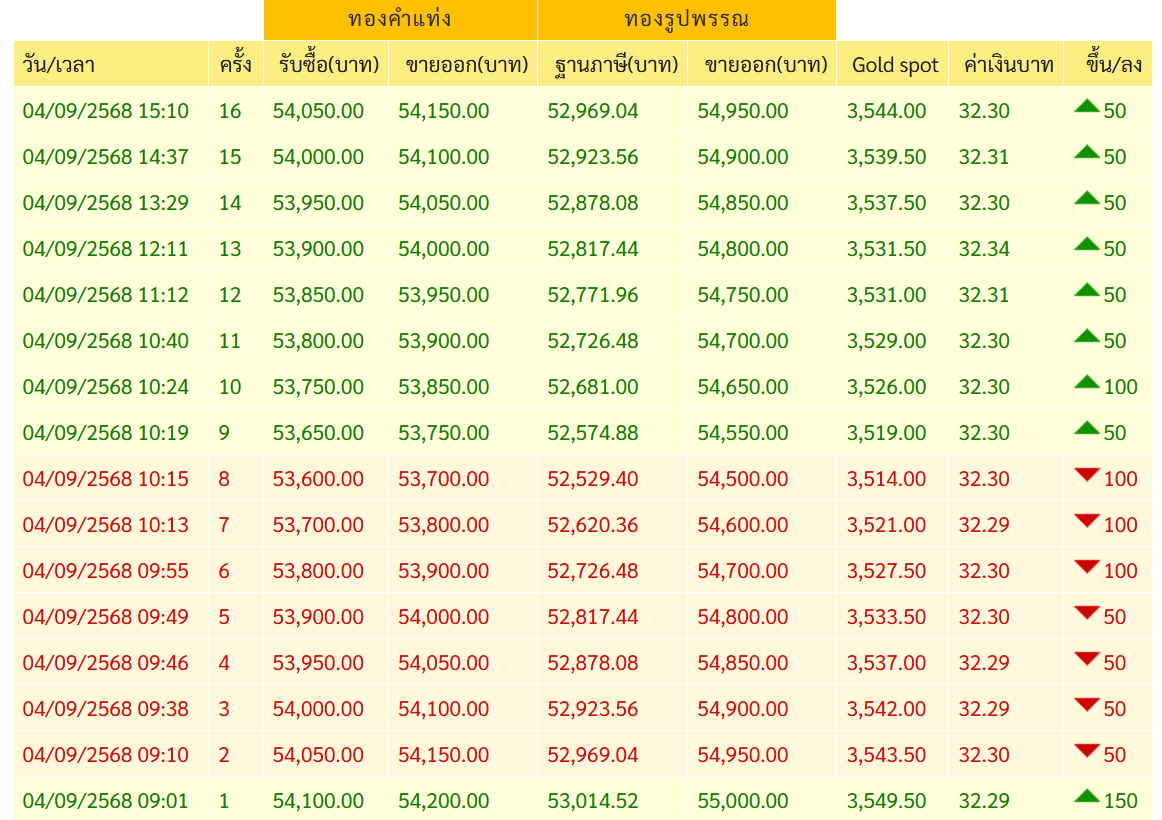Click Gold spot value 3,549.50
Screen dimensions: 1162x820
(x=886, y=800)
